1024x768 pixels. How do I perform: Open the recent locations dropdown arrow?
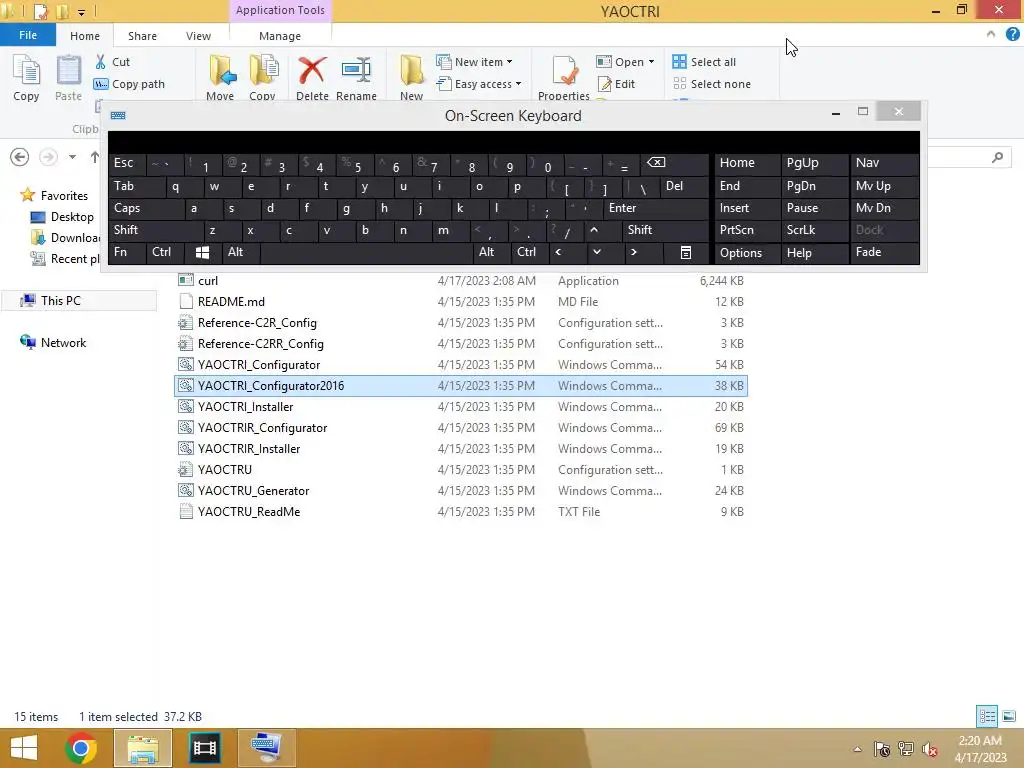[72, 157]
